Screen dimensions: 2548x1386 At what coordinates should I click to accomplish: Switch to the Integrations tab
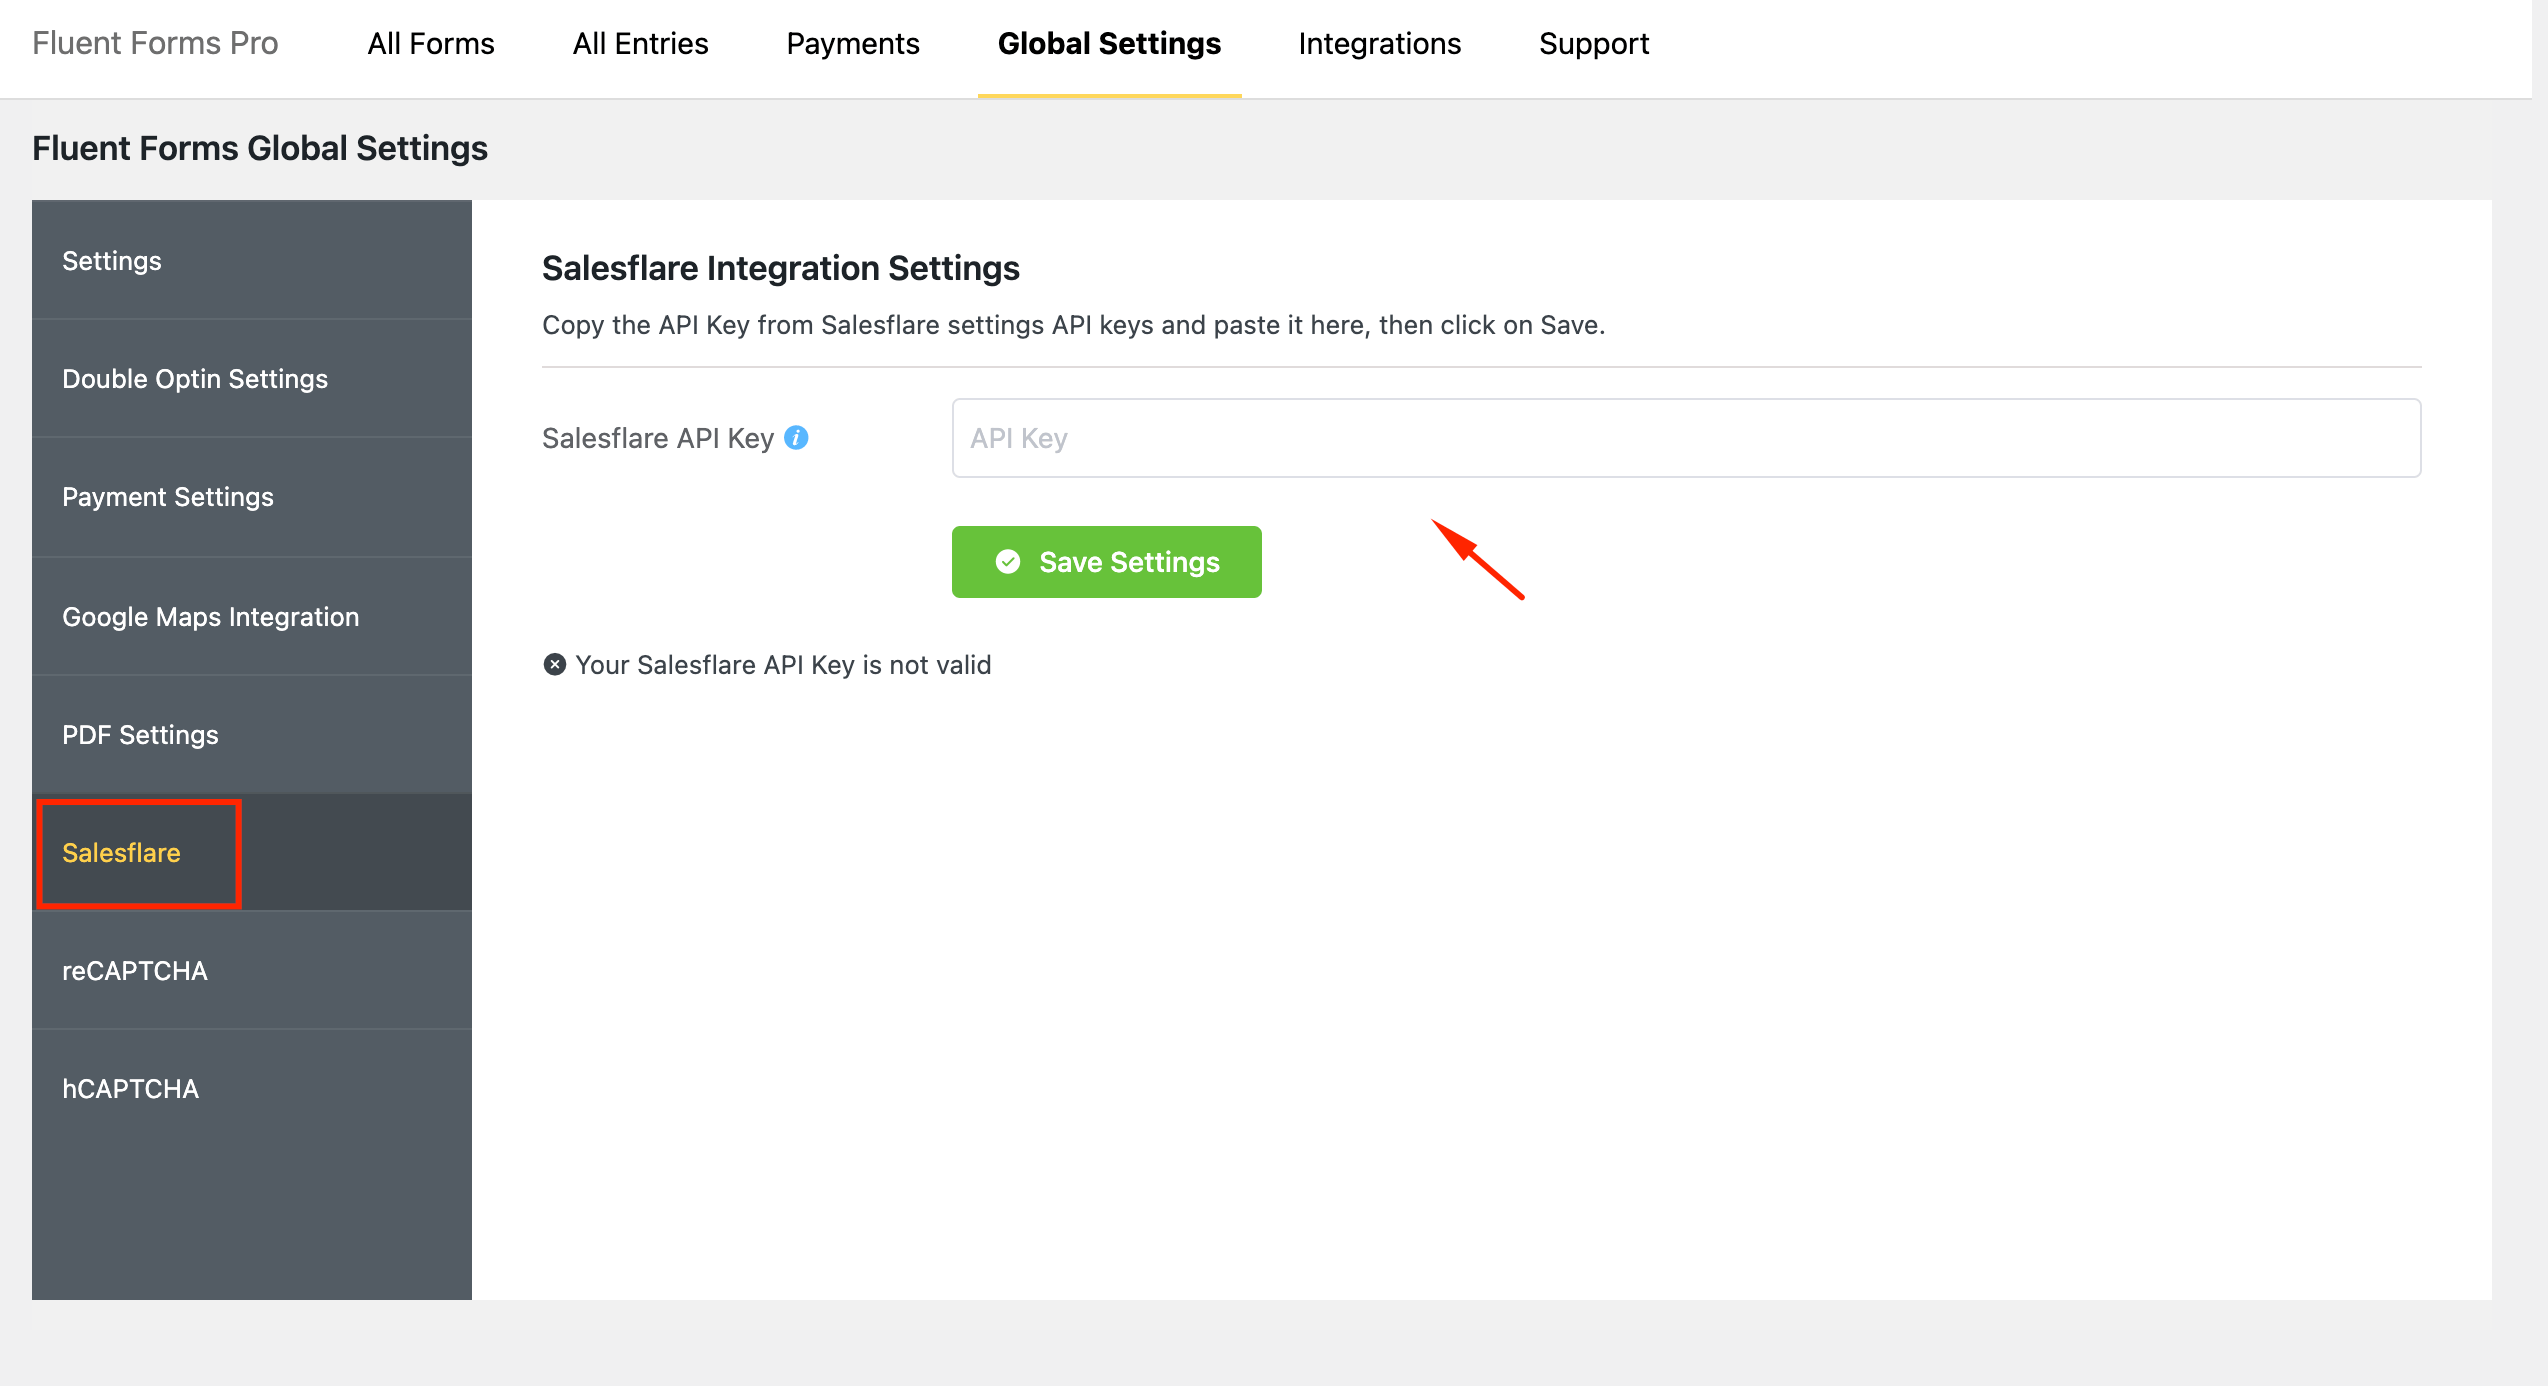(x=1380, y=44)
